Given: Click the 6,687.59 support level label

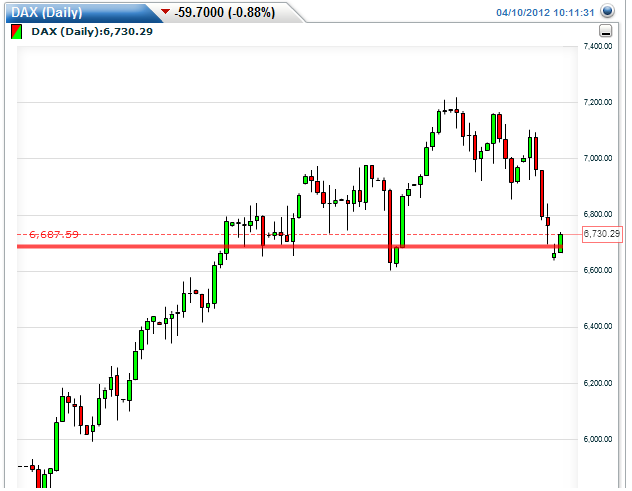Looking at the screenshot, I should [x=54, y=235].
